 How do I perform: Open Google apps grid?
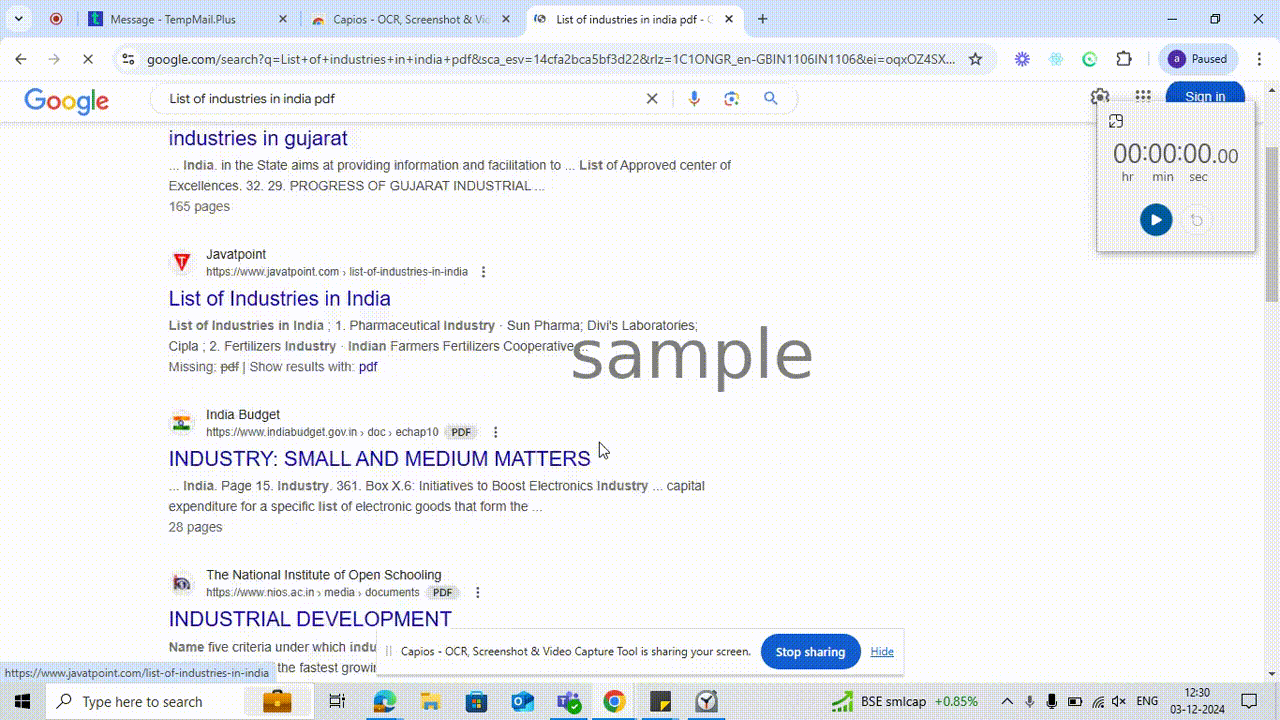click(1143, 96)
